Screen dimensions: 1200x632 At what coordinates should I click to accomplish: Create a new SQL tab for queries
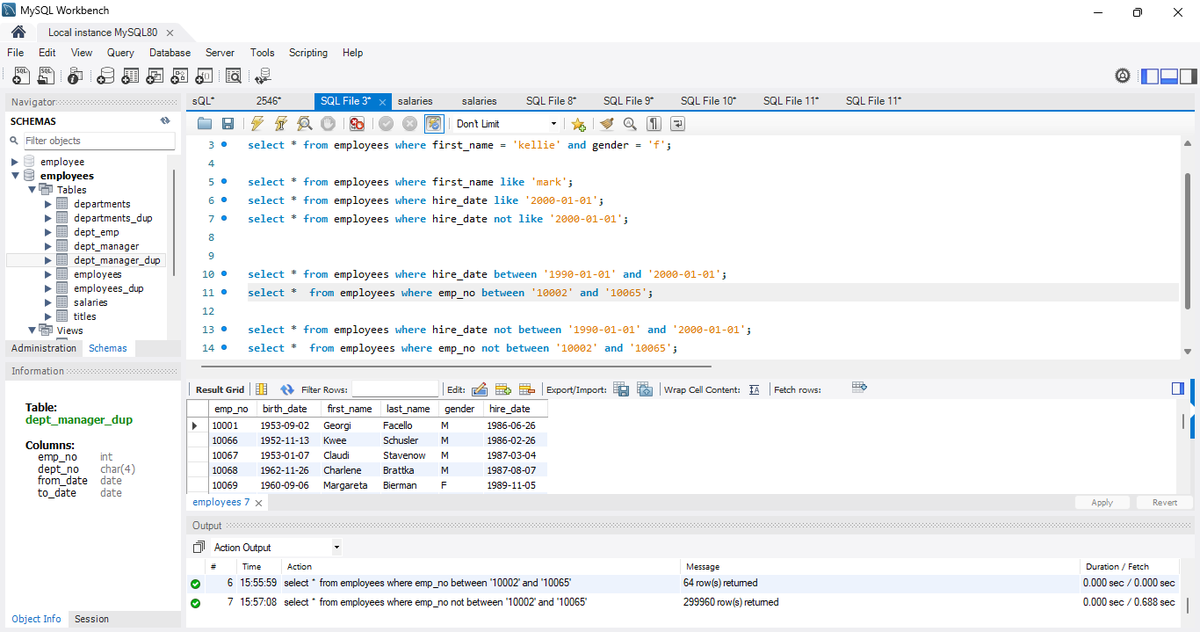click(20, 75)
